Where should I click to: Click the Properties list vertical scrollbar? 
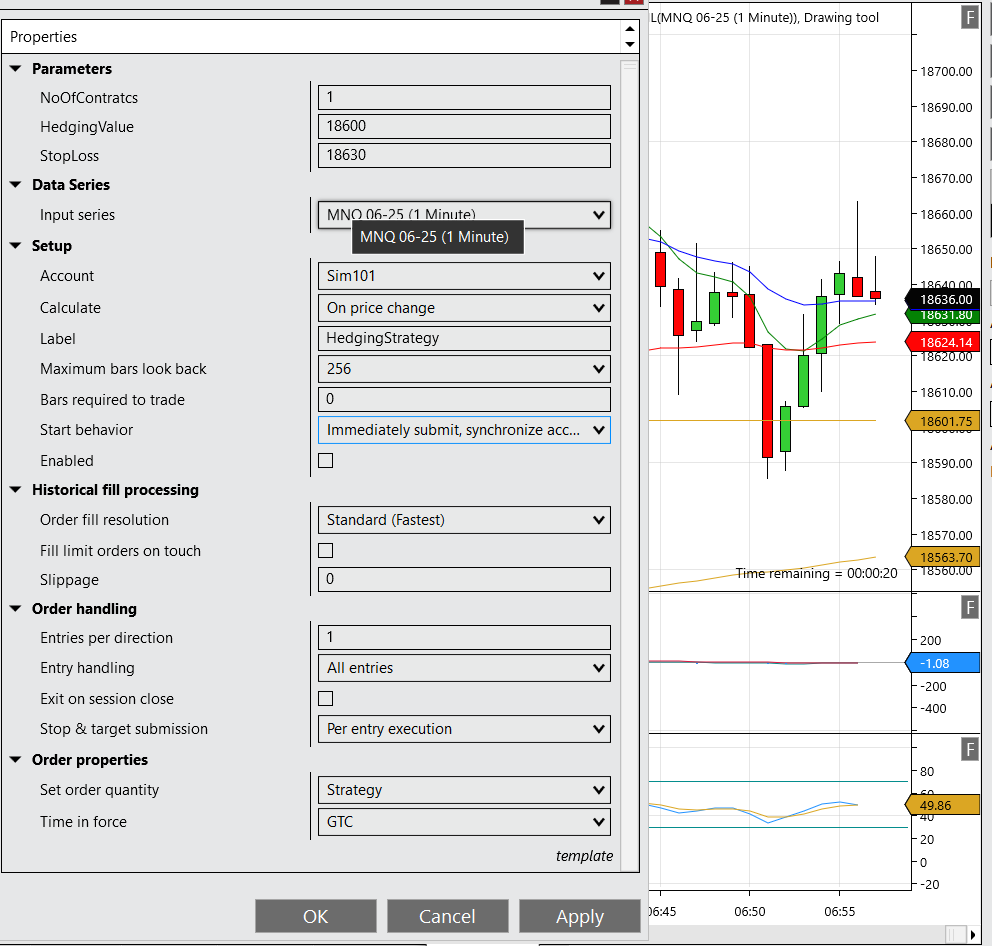pyautogui.click(x=629, y=465)
